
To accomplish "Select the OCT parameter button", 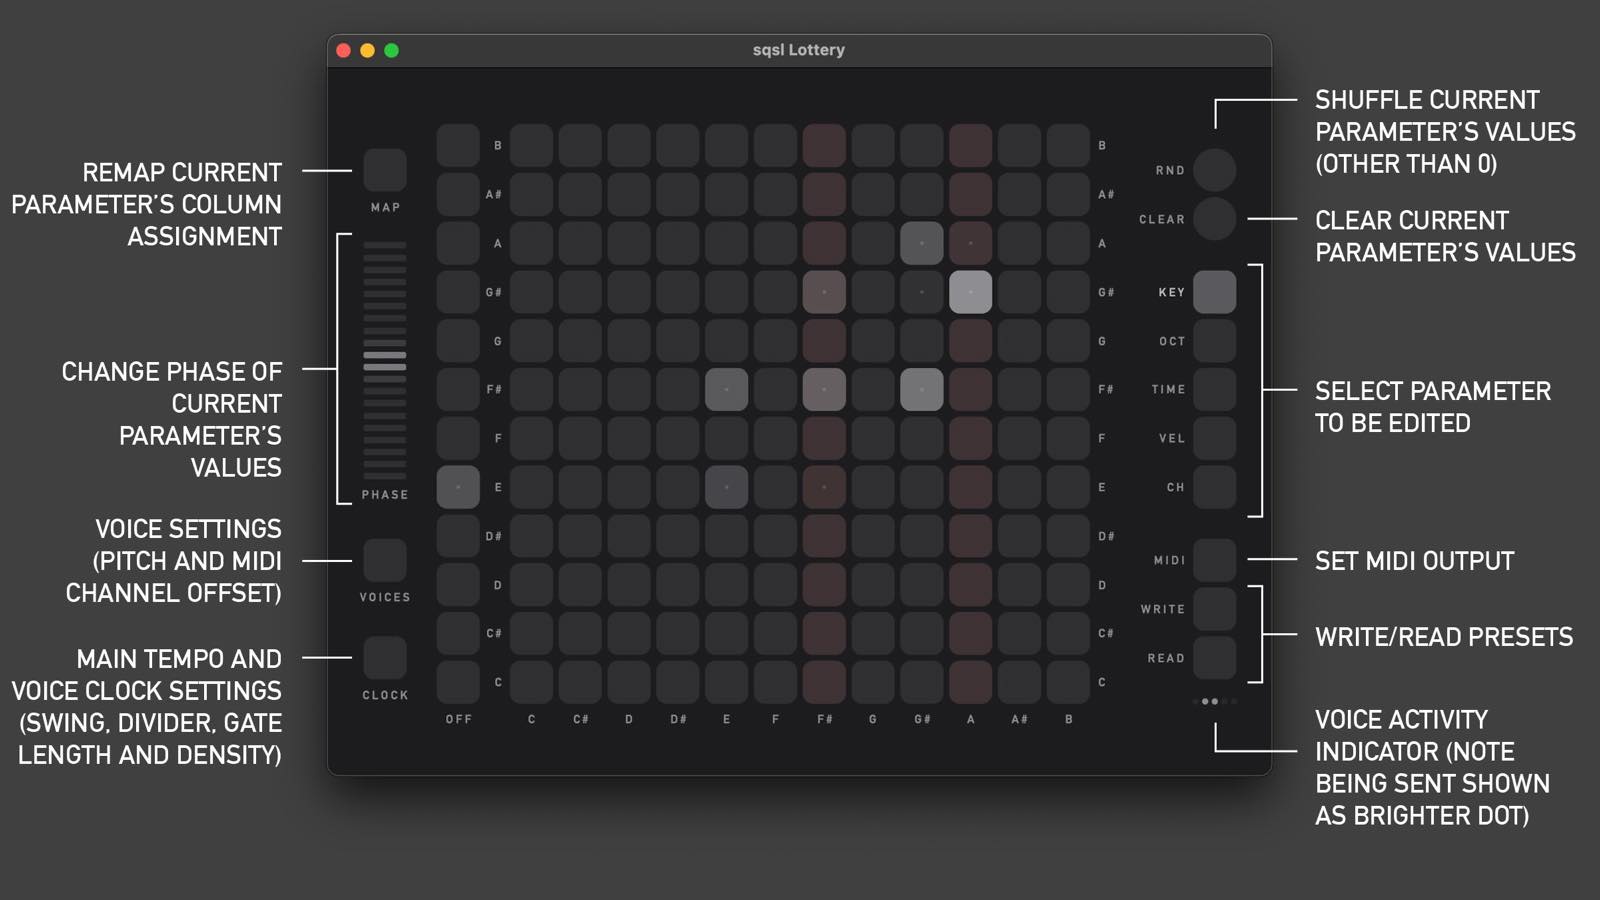I will click(x=1215, y=341).
